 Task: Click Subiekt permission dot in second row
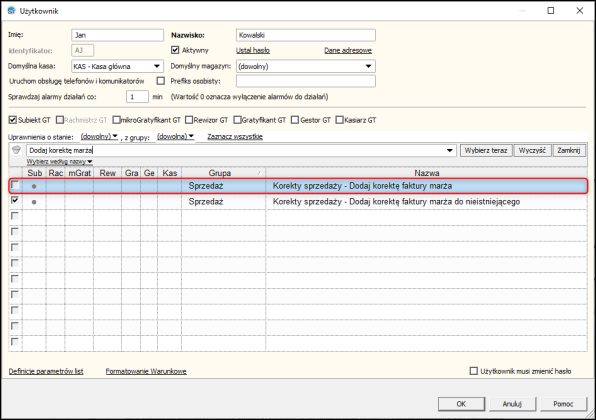(x=34, y=202)
